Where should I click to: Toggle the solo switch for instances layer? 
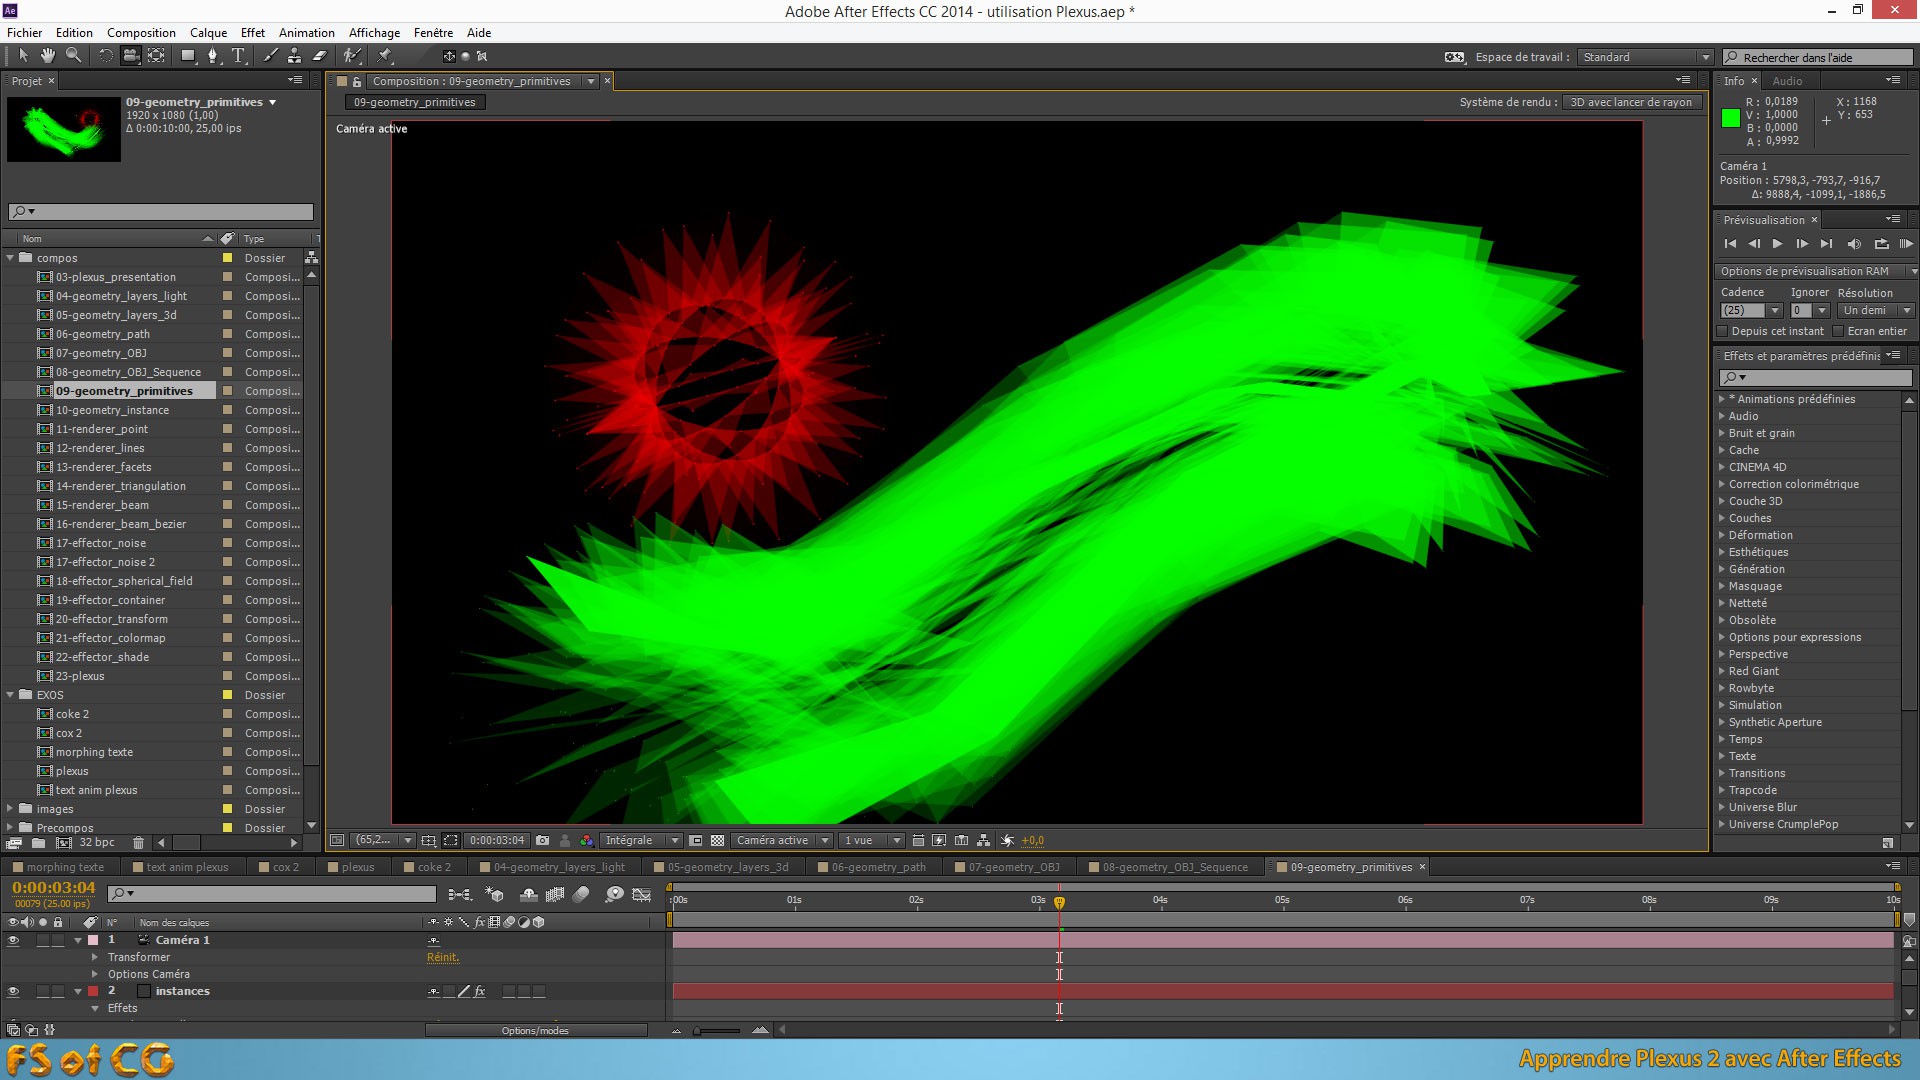tap(38, 990)
